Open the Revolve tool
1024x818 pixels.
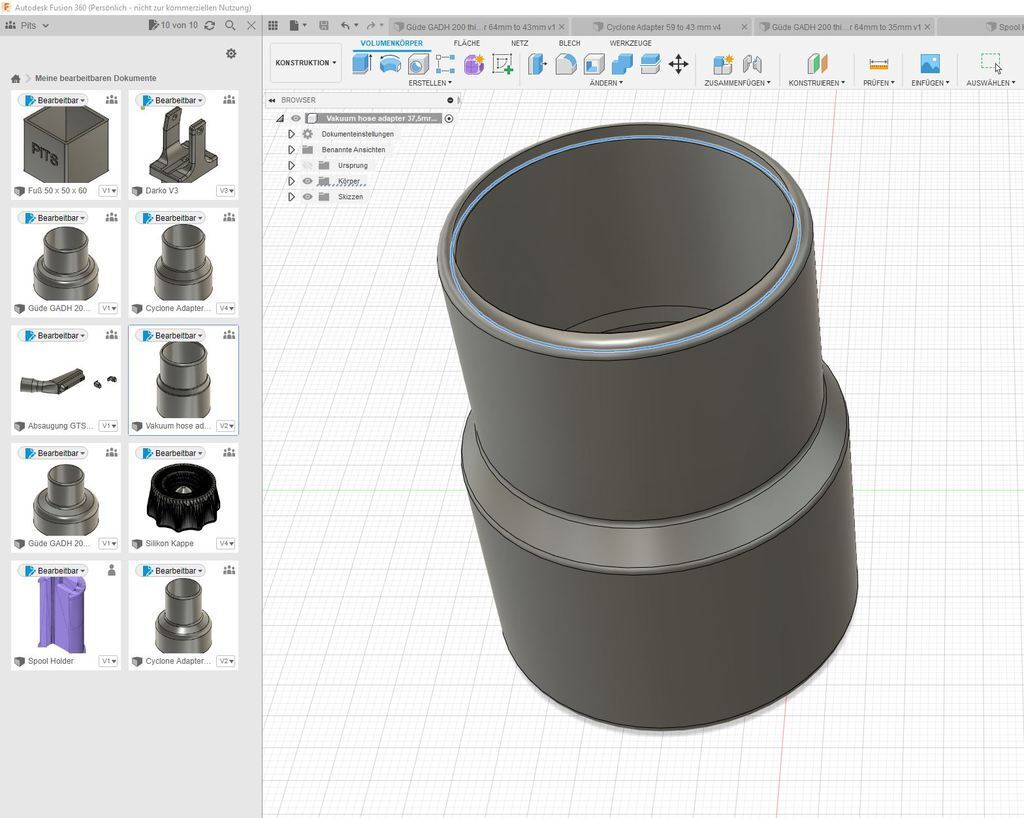(392, 63)
